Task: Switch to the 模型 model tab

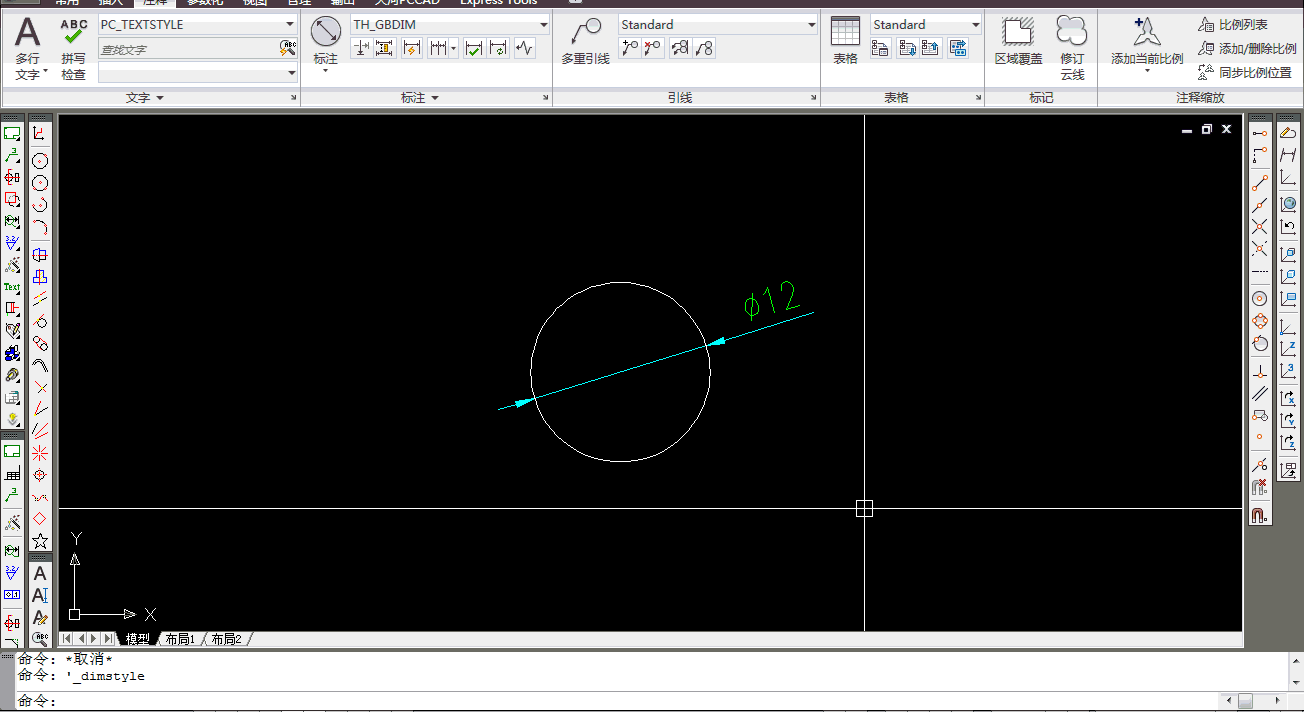Action: tap(138, 639)
